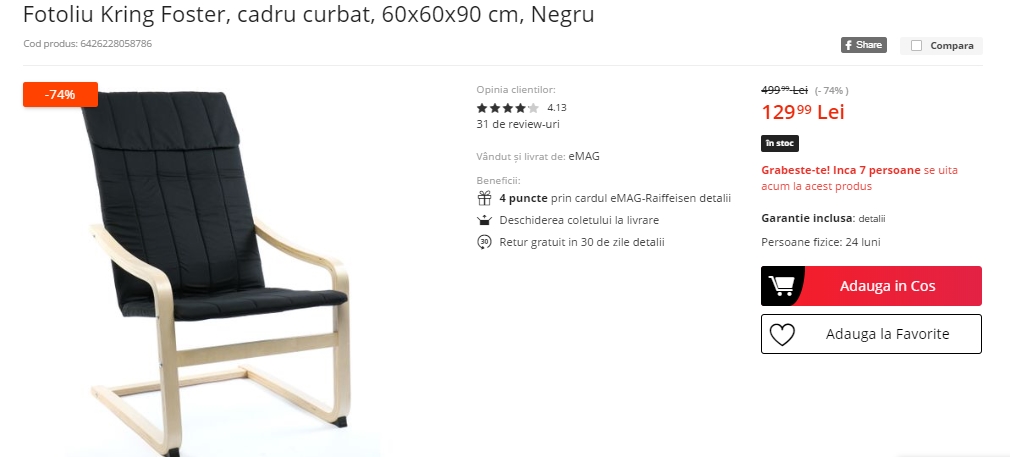Click the 30-day return icon
The width and height of the screenshot is (1010, 457).
(484, 242)
